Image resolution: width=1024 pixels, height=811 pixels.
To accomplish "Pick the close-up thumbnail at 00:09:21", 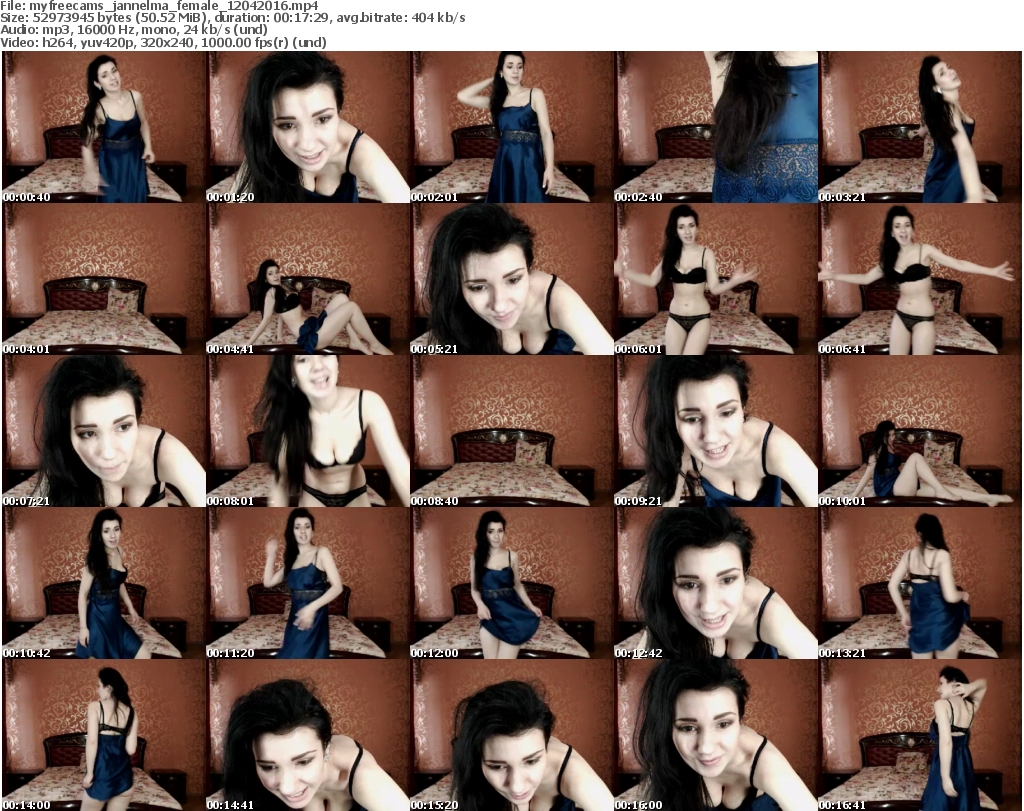I will coord(716,431).
